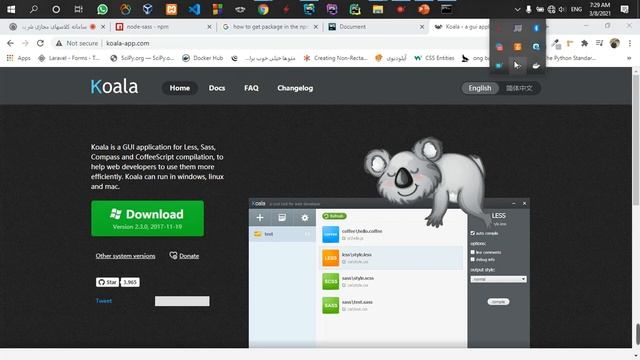
Task: Switch site language to English
Action: (480, 88)
